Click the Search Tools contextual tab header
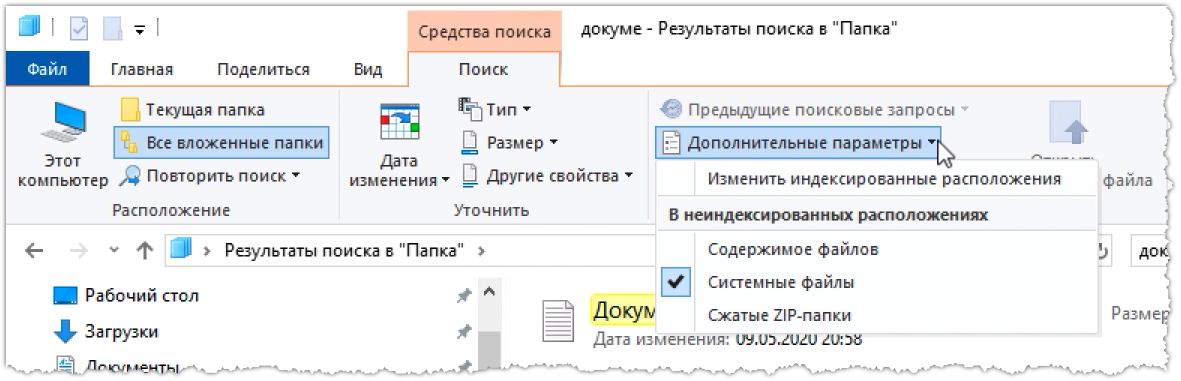1181x381 pixels. pyautogui.click(x=484, y=31)
